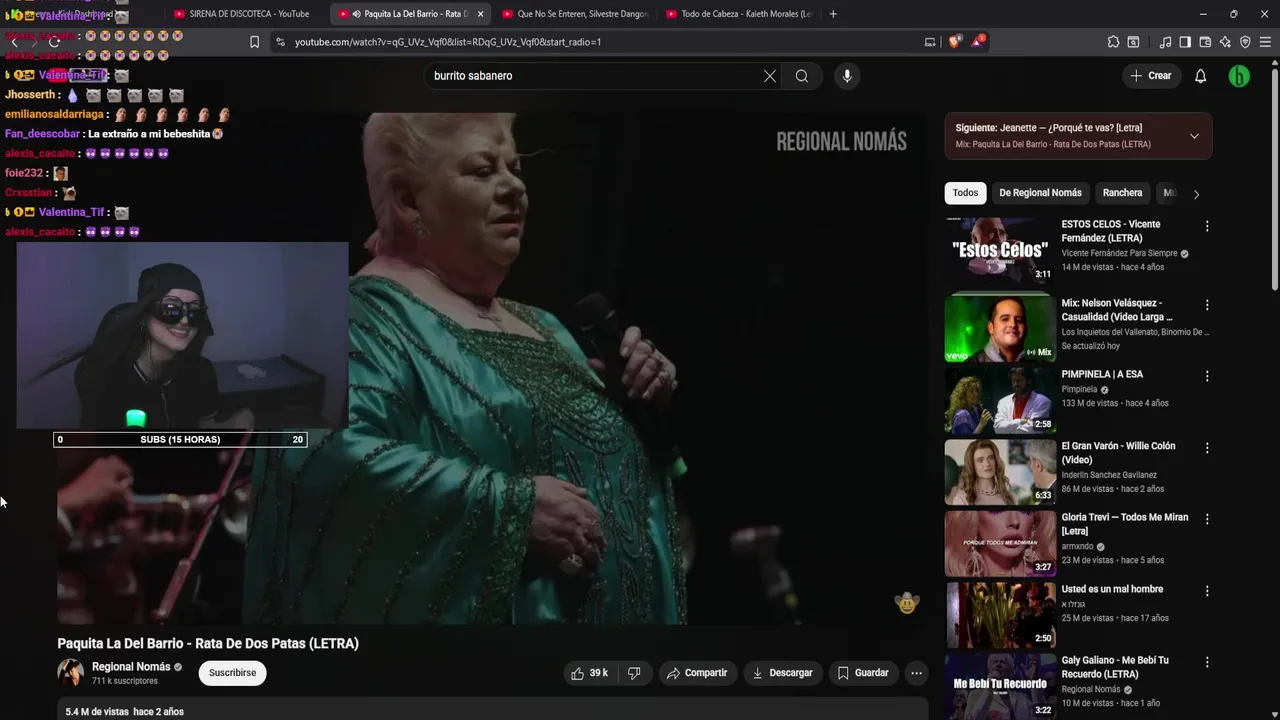Click install-app icon in address bar
This screenshot has height=720, width=1280.
point(930,42)
